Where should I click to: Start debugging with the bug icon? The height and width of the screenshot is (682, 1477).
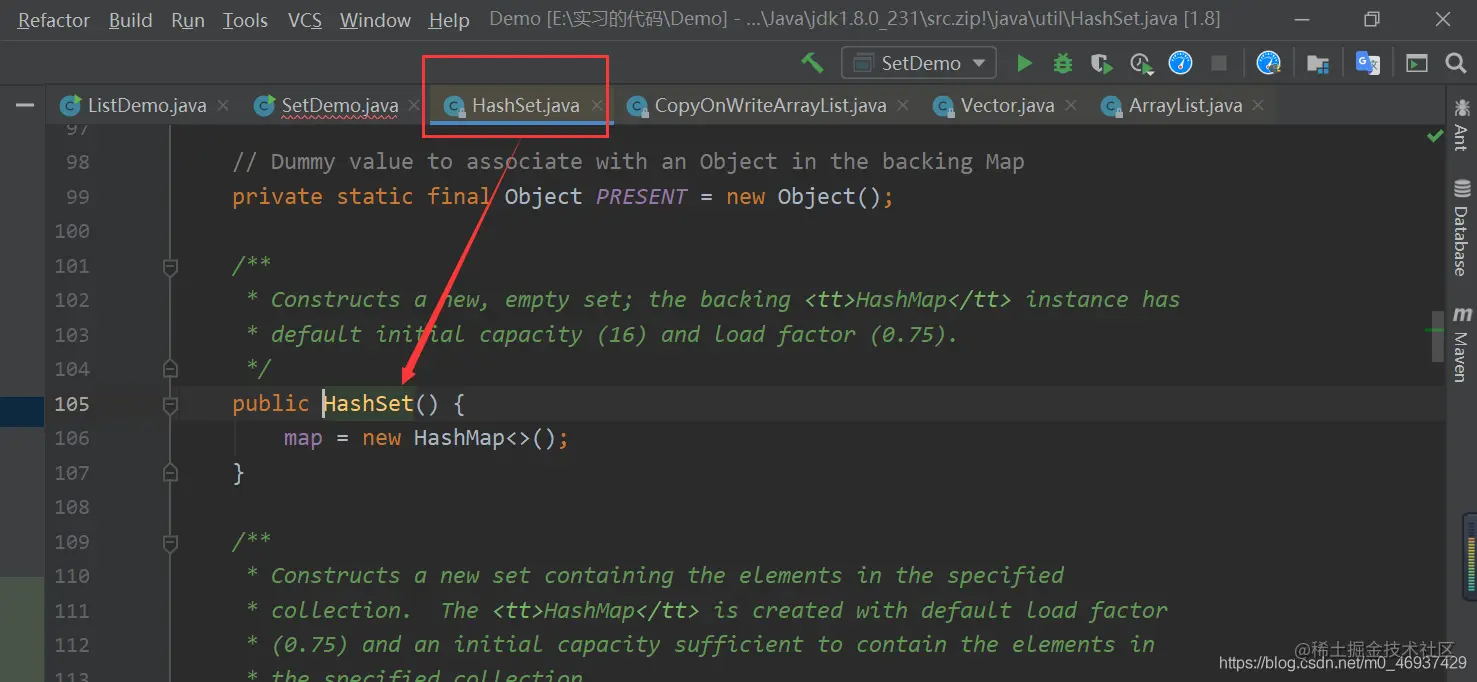point(1062,63)
